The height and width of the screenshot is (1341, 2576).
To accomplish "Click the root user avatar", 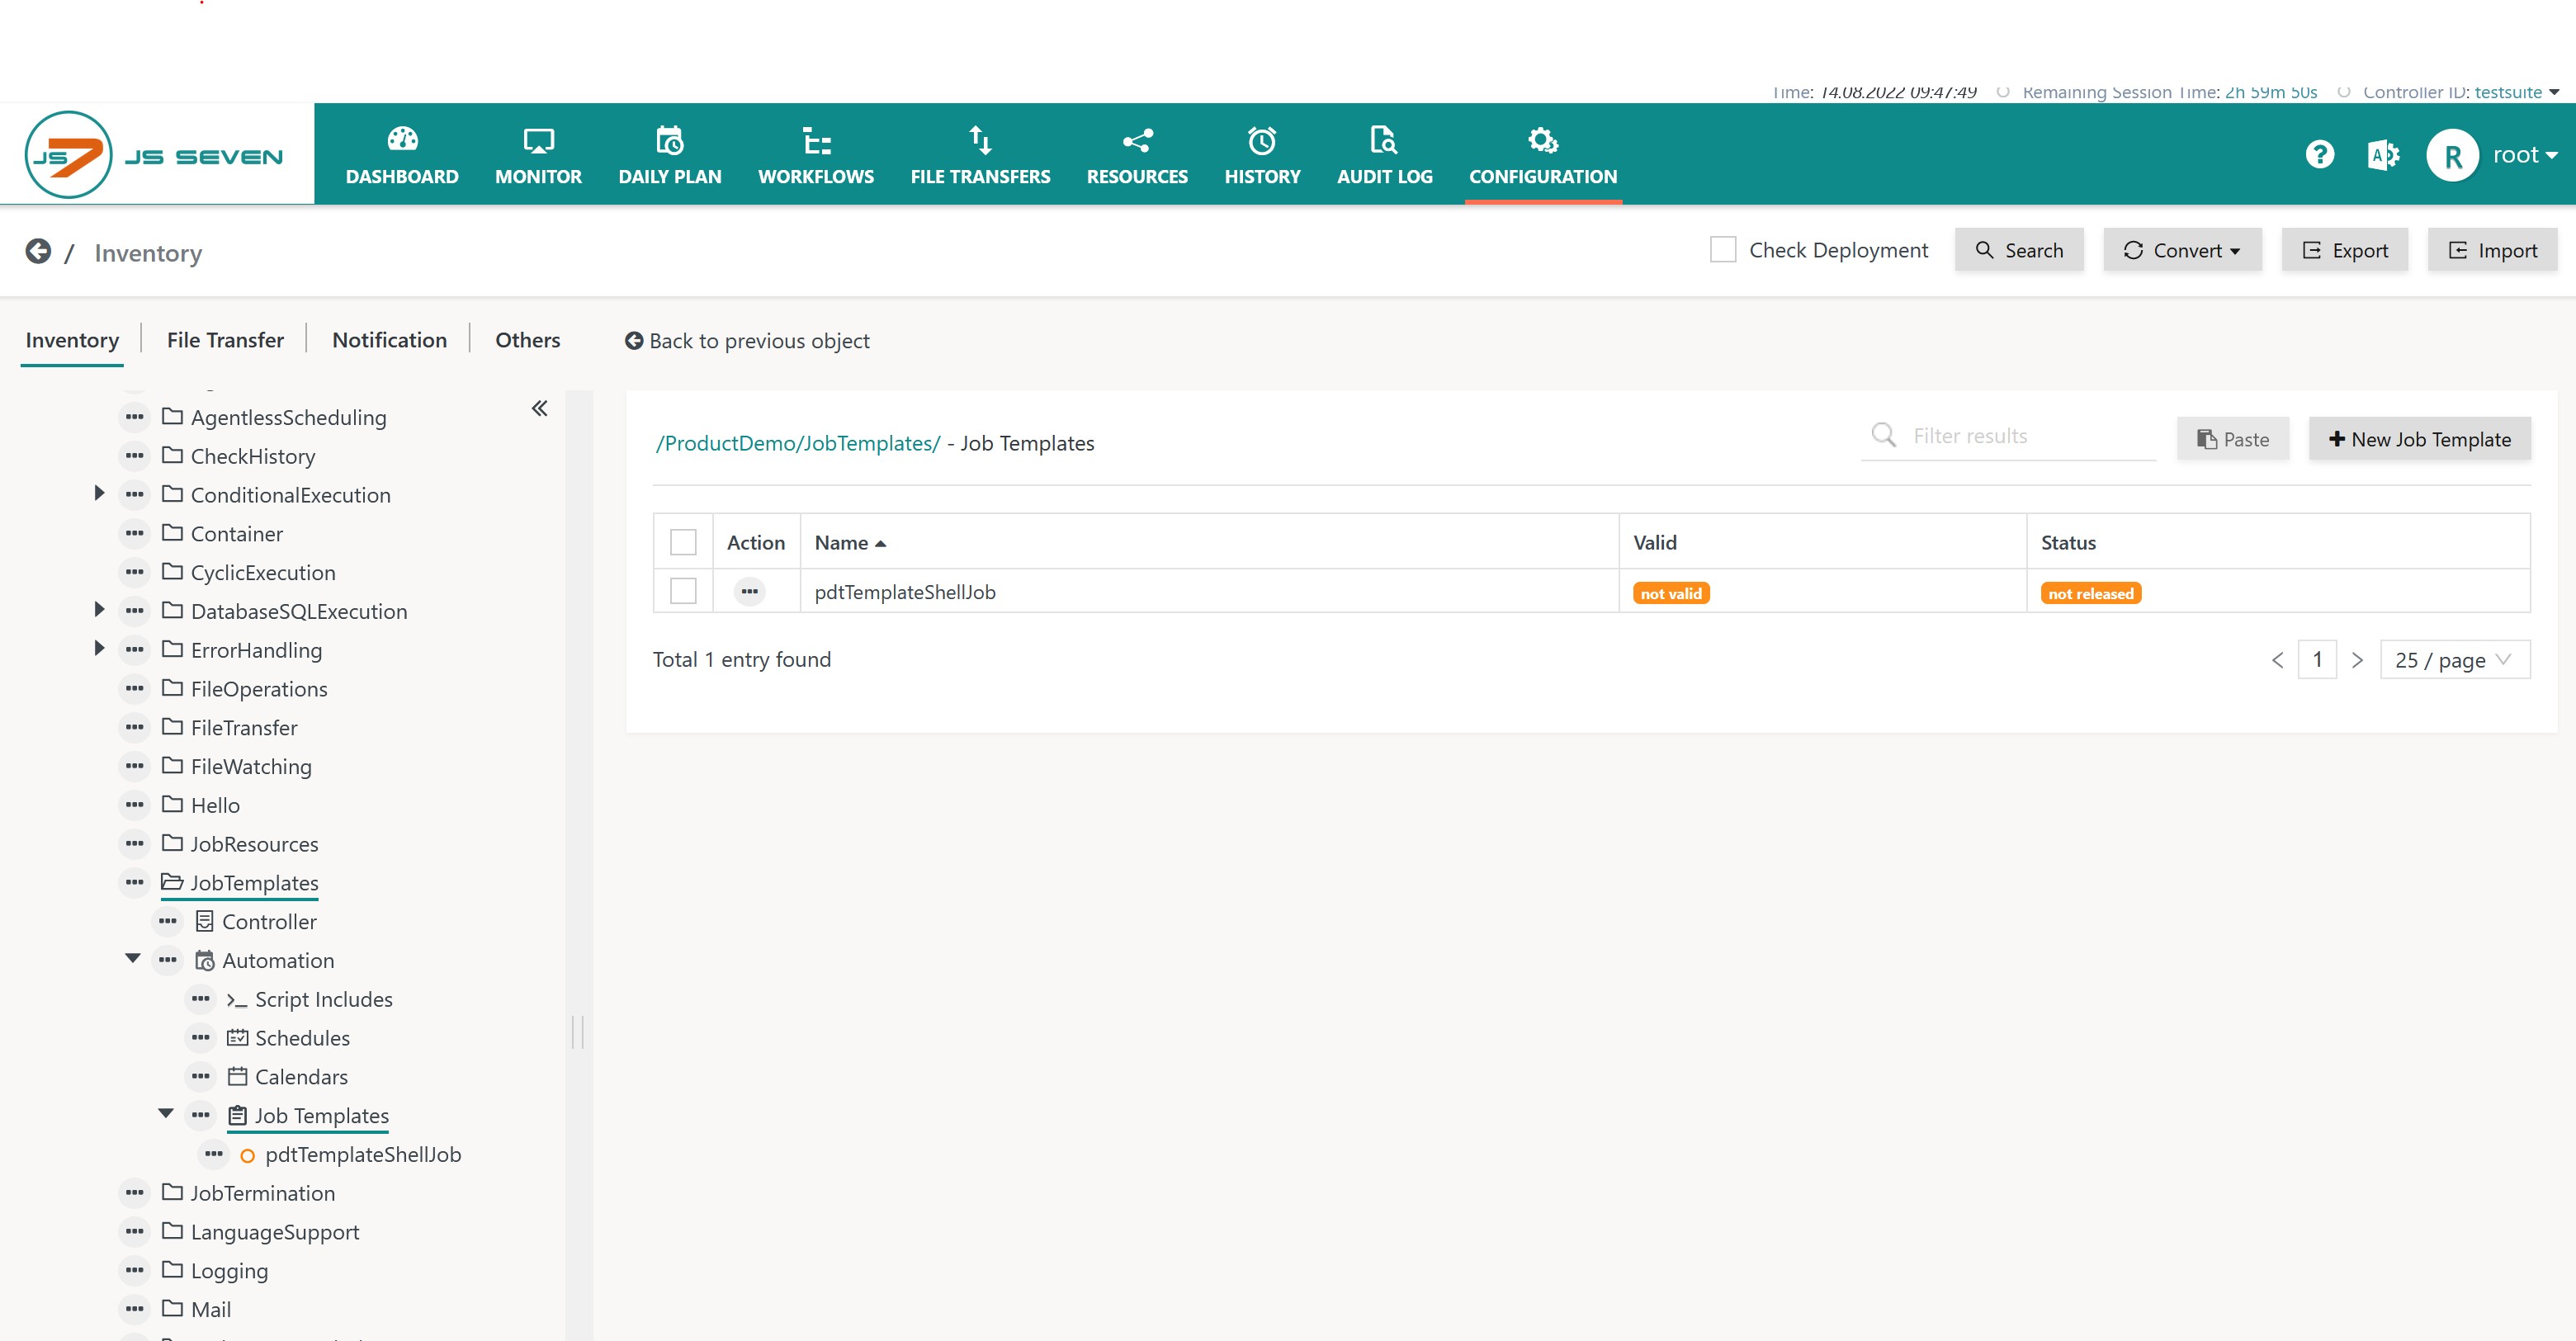I will pyautogui.click(x=2452, y=155).
